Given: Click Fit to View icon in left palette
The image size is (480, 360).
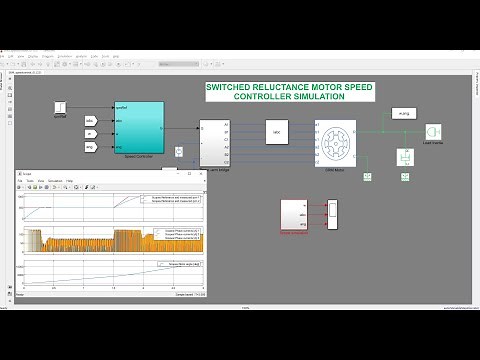Looking at the screenshot, I should 10,95.
